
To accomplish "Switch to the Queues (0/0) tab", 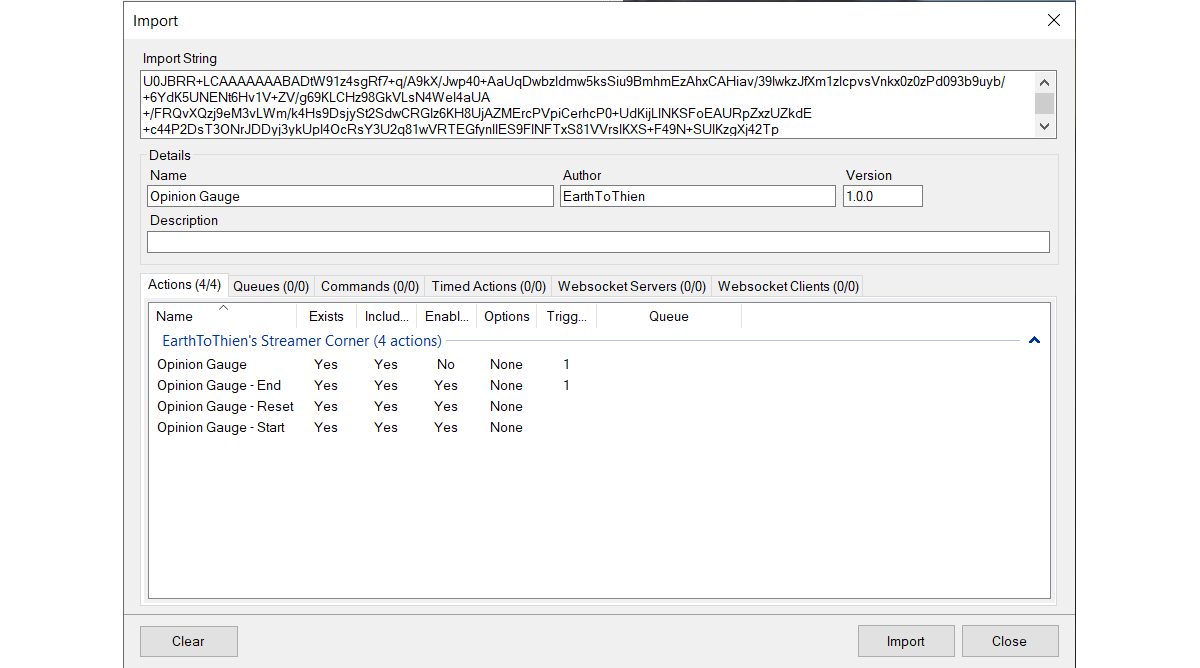I will click(271, 286).
